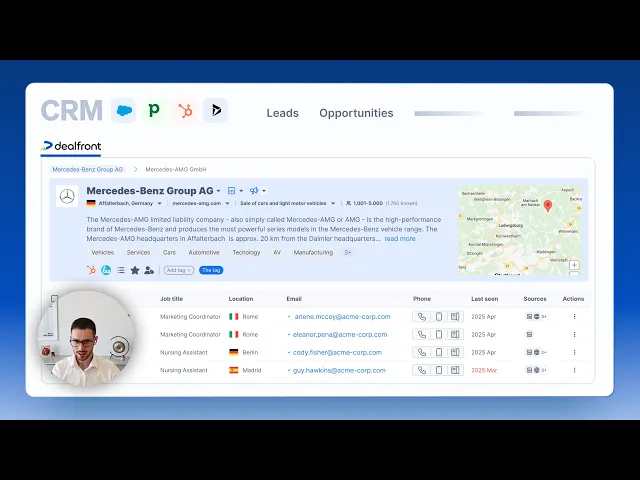640x480 pixels.
Task: Click email cody.fisher@acme-corp.com
Action: [x=337, y=353]
